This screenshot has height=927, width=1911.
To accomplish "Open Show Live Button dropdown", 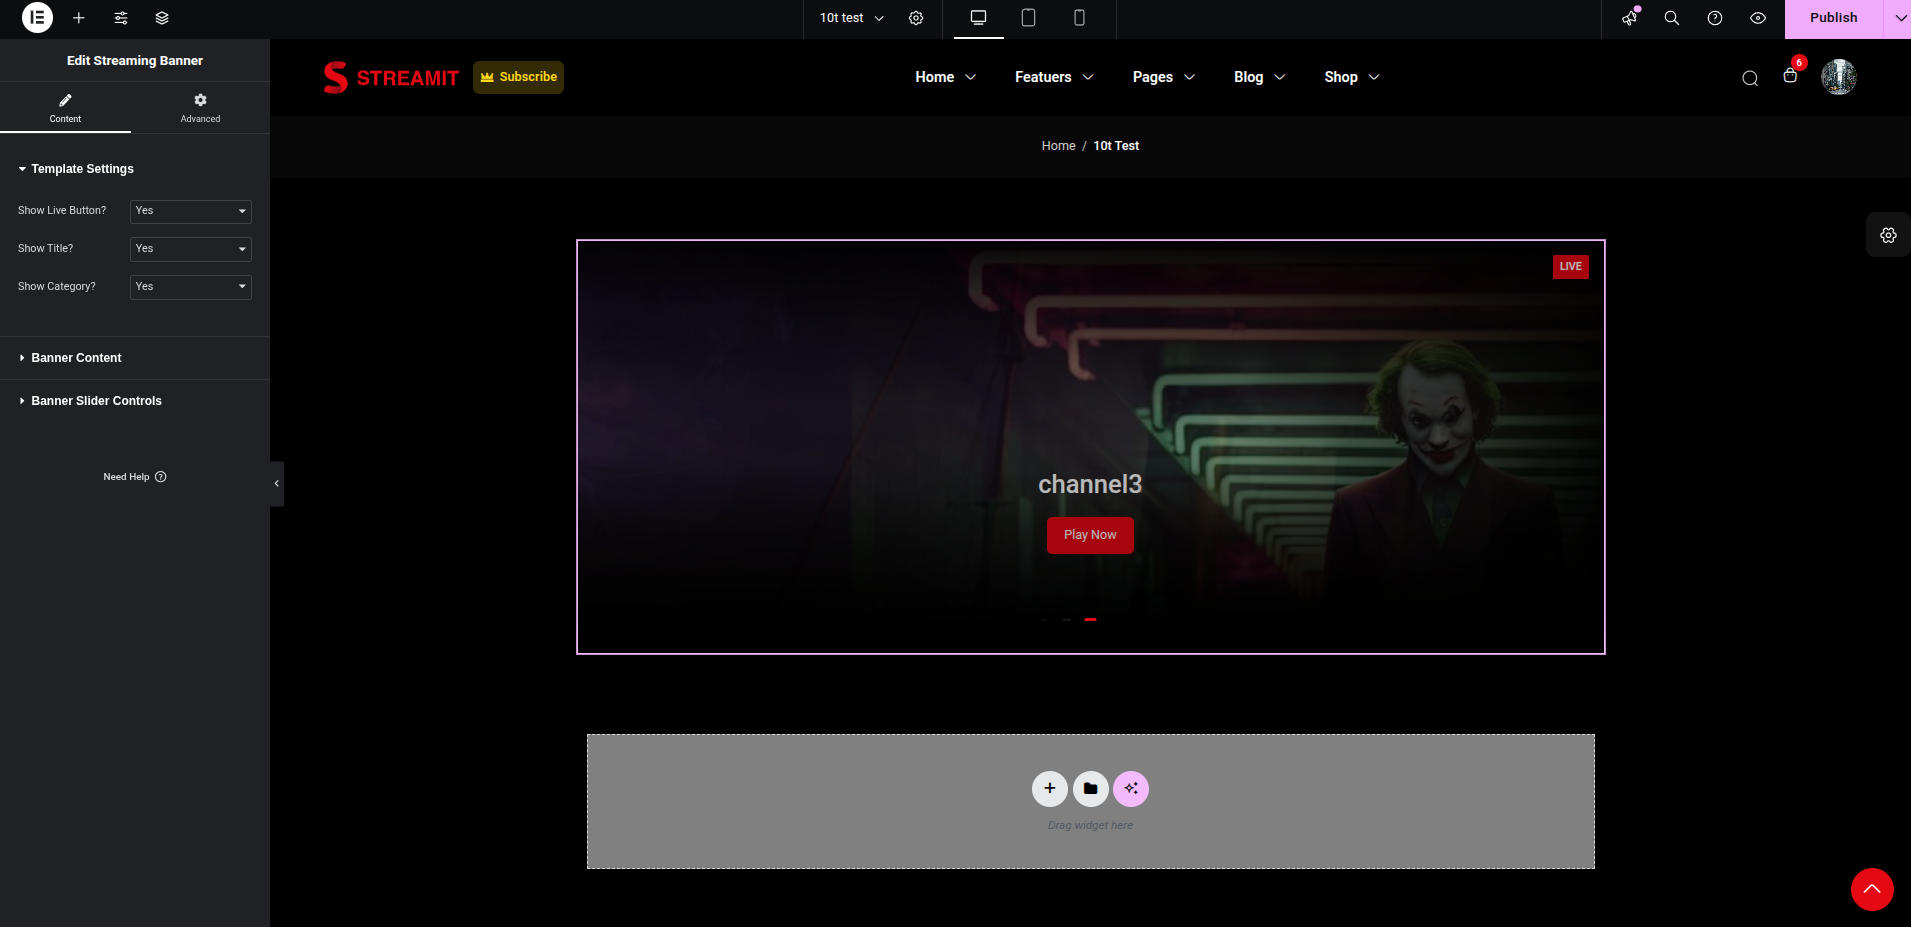I will point(190,211).
